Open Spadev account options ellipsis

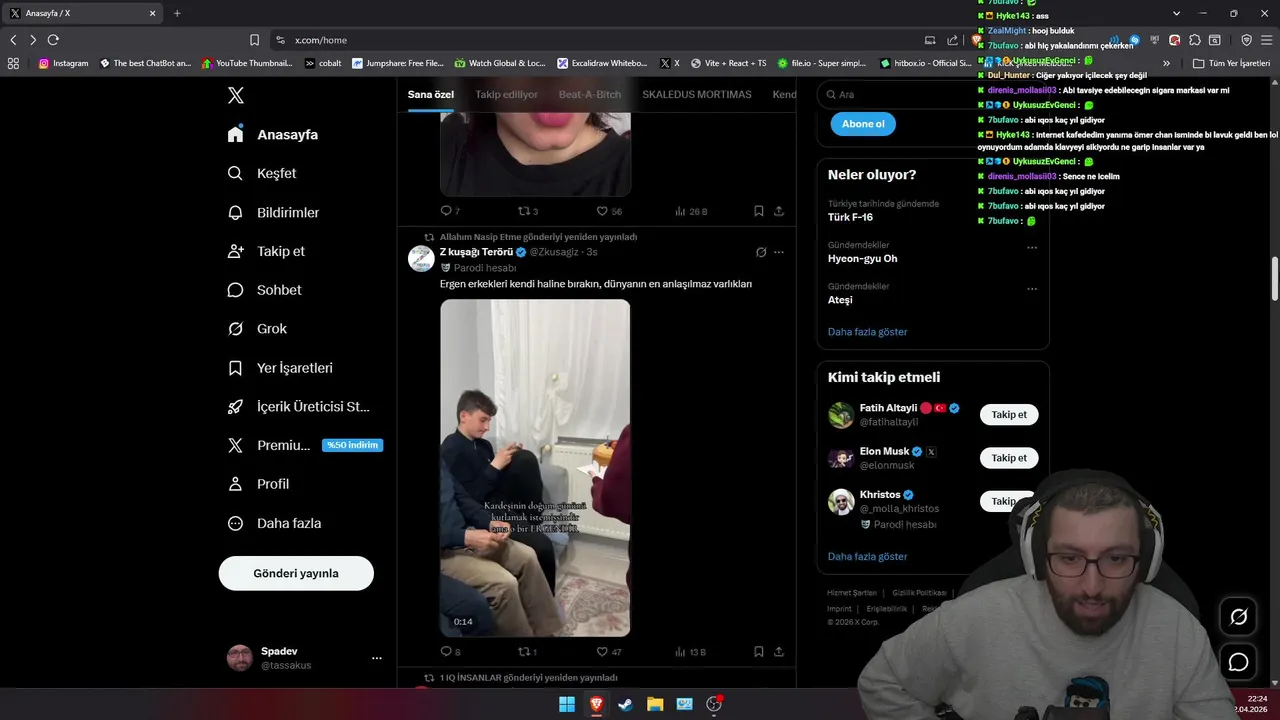click(377, 658)
